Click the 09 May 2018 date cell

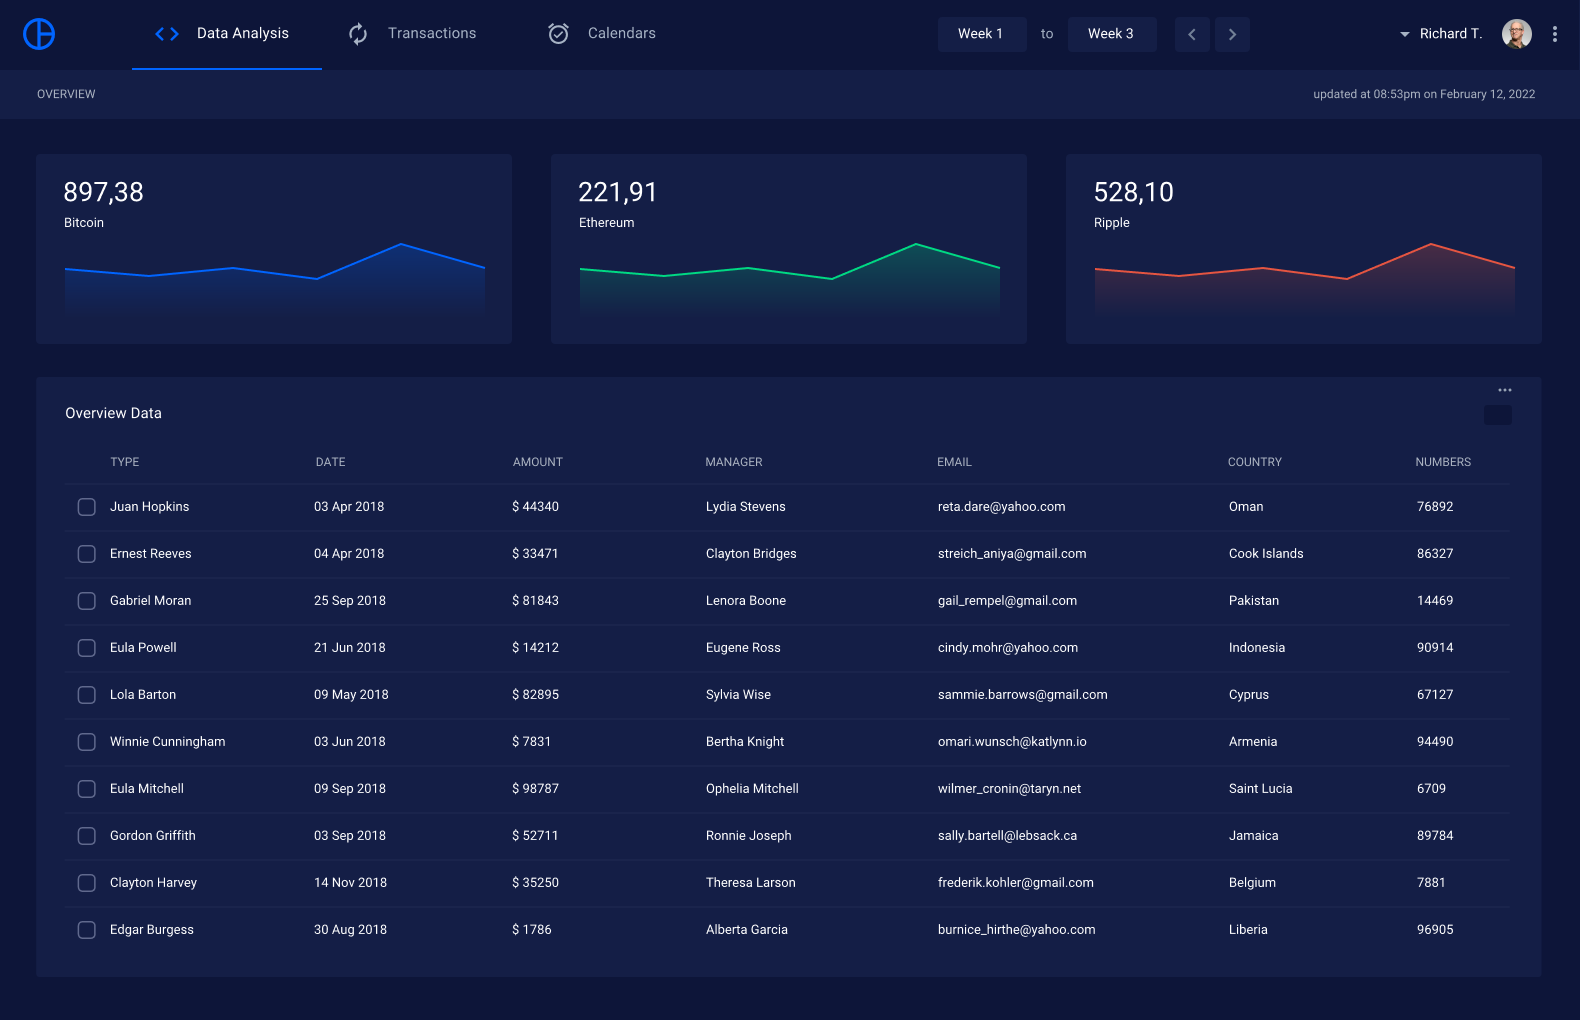pyautogui.click(x=351, y=695)
